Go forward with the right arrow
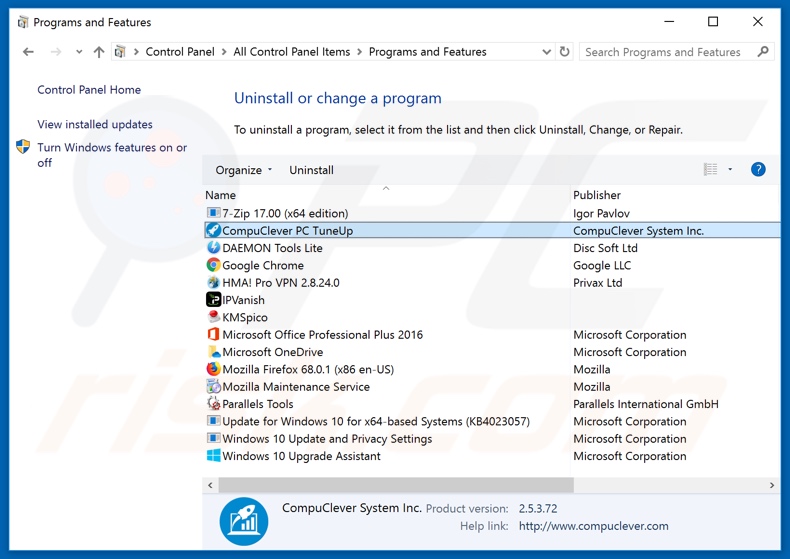The image size is (790, 559). click(56, 51)
